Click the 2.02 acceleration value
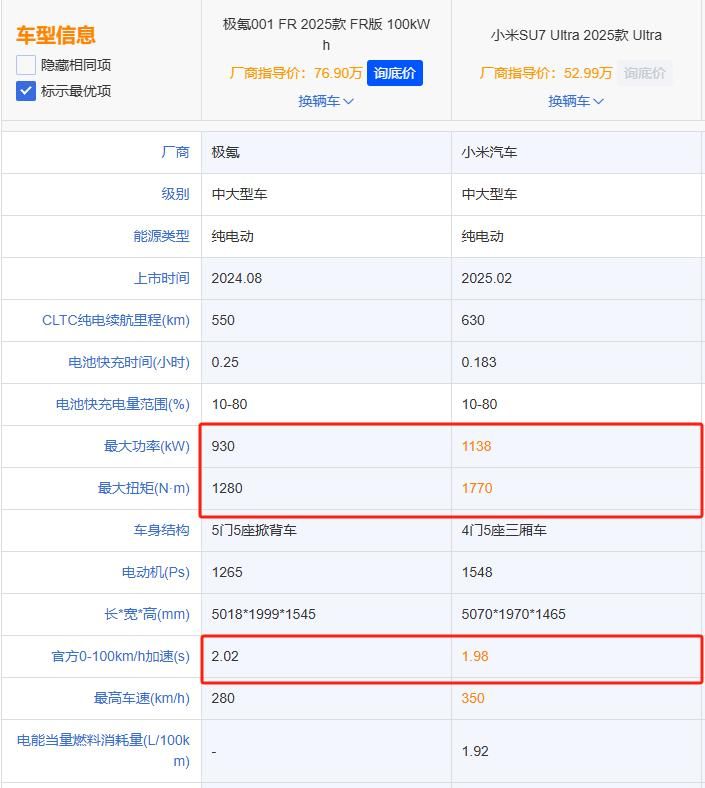 (225, 656)
